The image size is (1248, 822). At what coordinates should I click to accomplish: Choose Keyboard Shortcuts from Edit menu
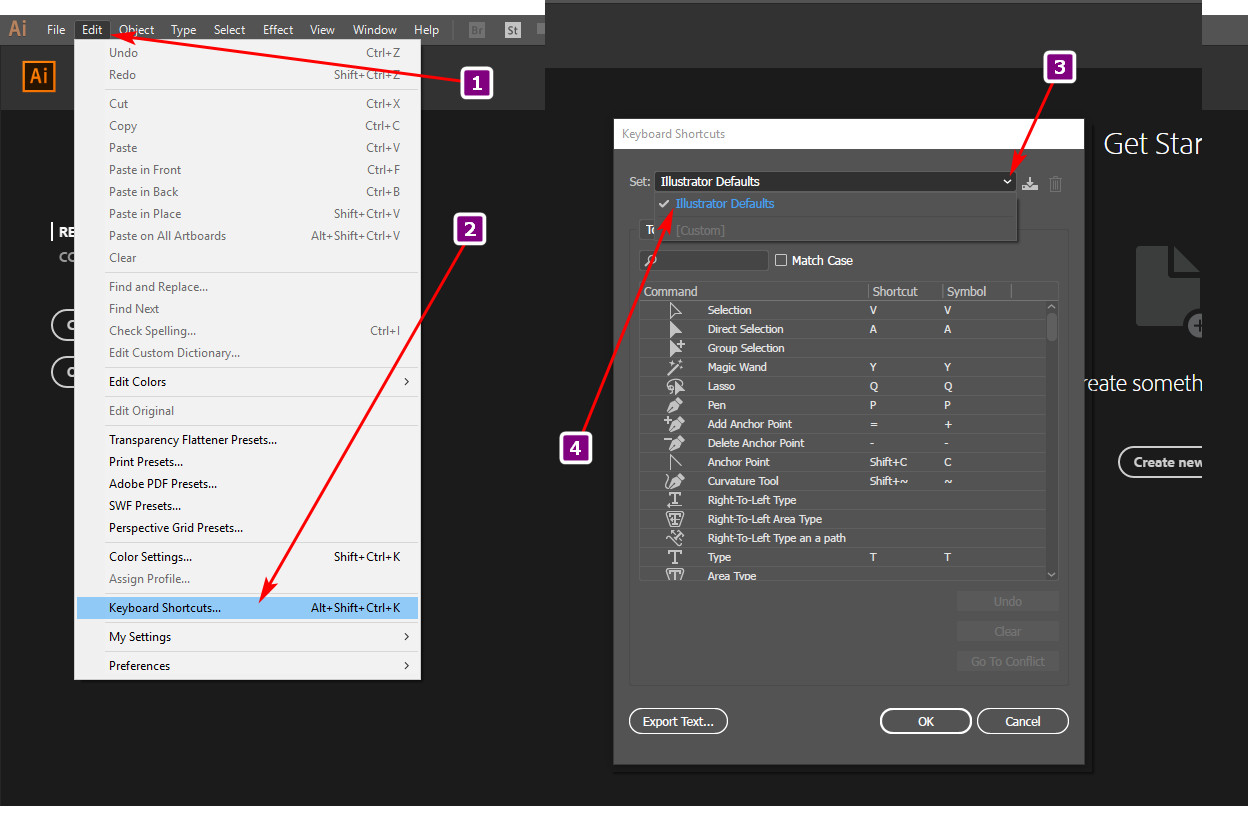[248, 608]
